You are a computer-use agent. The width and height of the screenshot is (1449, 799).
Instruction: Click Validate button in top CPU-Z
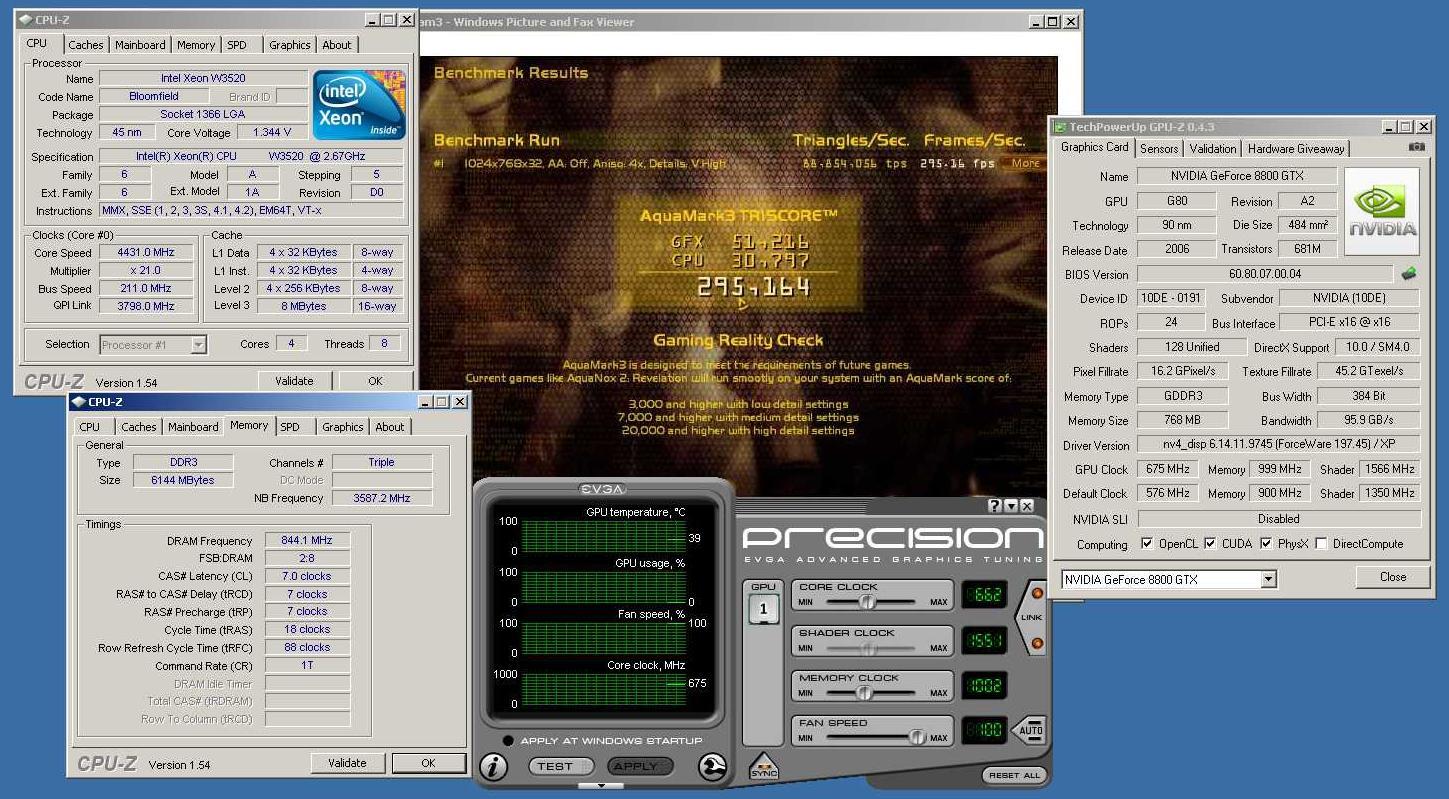tap(294, 381)
